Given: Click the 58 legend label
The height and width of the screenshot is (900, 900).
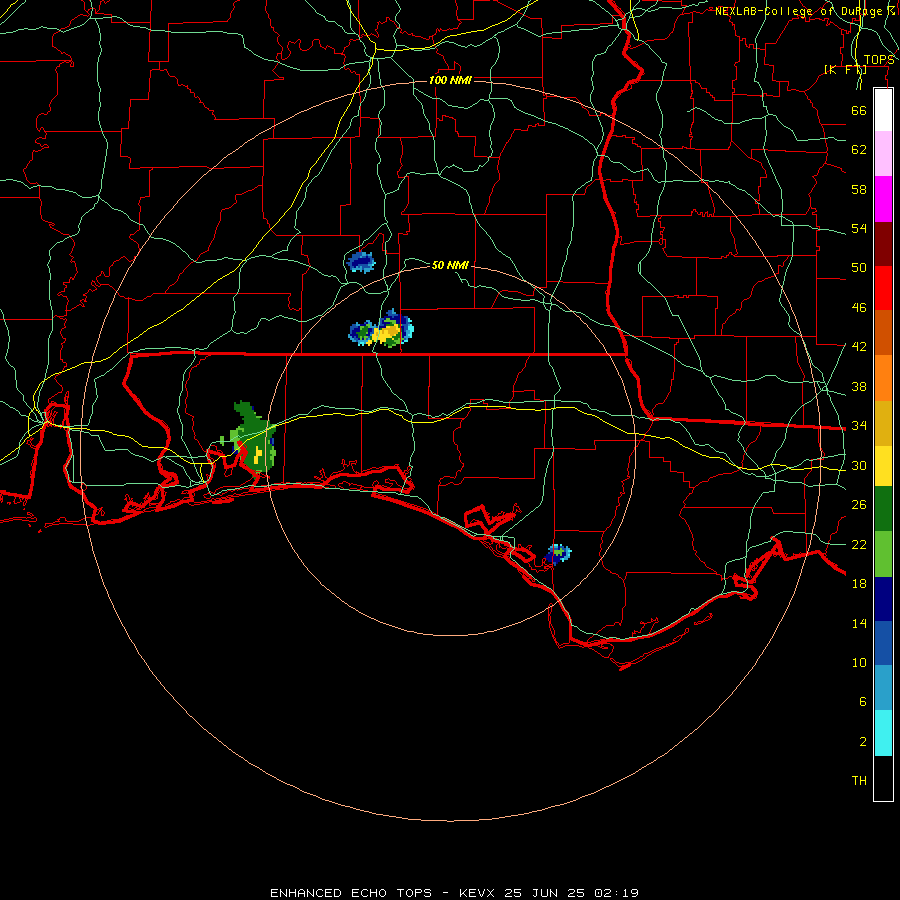Looking at the screenshot, I should (x=859, y=189).
